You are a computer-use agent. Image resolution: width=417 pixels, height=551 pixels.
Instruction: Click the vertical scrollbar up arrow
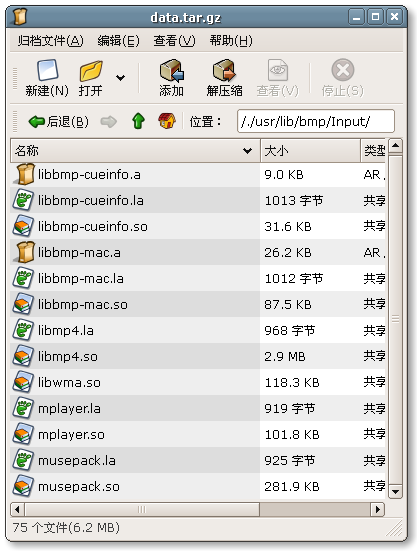pyautogui.click(x=396, y=145)
